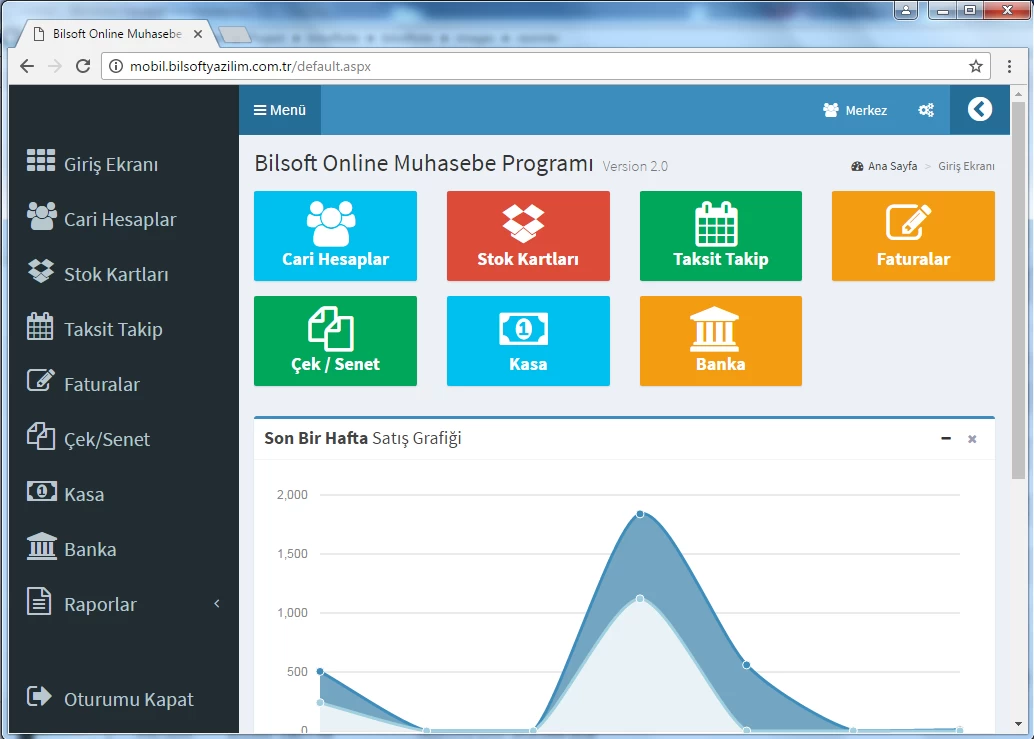Open the Merkez branch selector
Image resolution: width=1034 pixels, height=739 pixels.
pos(855,110)
